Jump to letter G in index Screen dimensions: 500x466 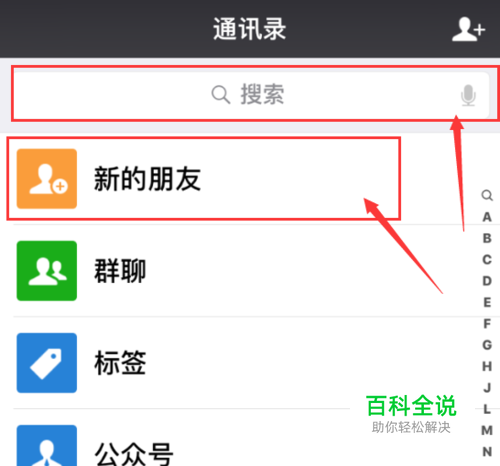(x=487, y=345)
